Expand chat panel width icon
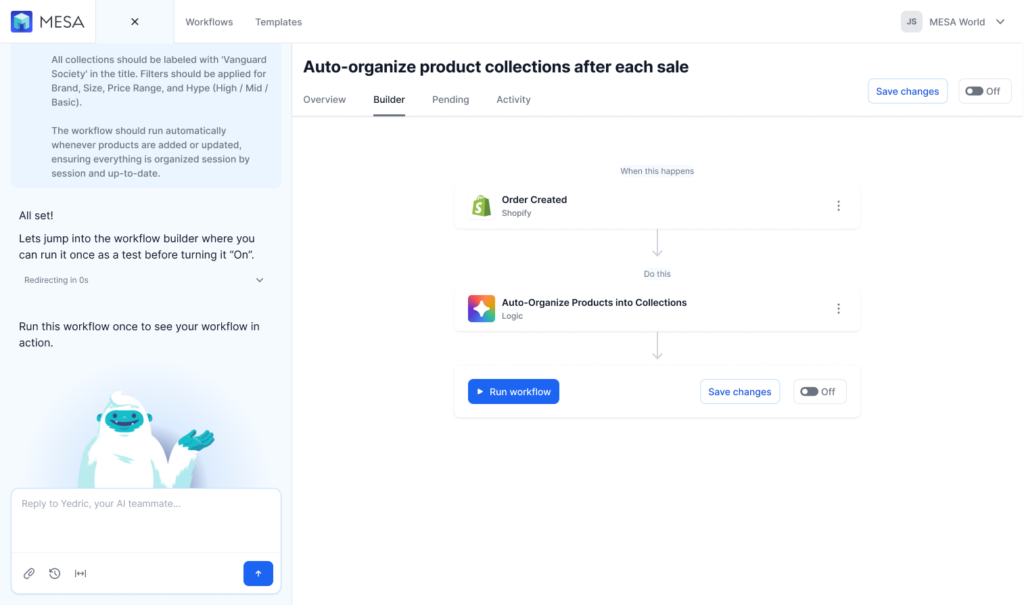The height and width of the screenshot is (605, 1024). [80, 573]
